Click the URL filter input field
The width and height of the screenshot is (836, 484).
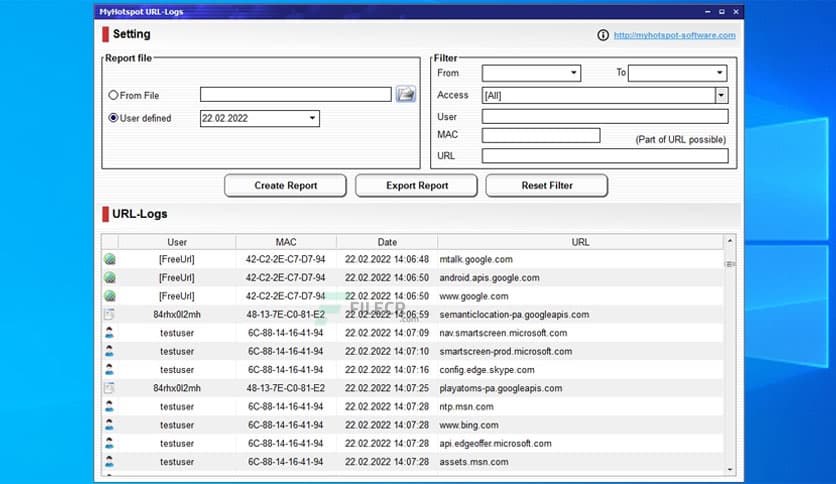coord(605,156)
